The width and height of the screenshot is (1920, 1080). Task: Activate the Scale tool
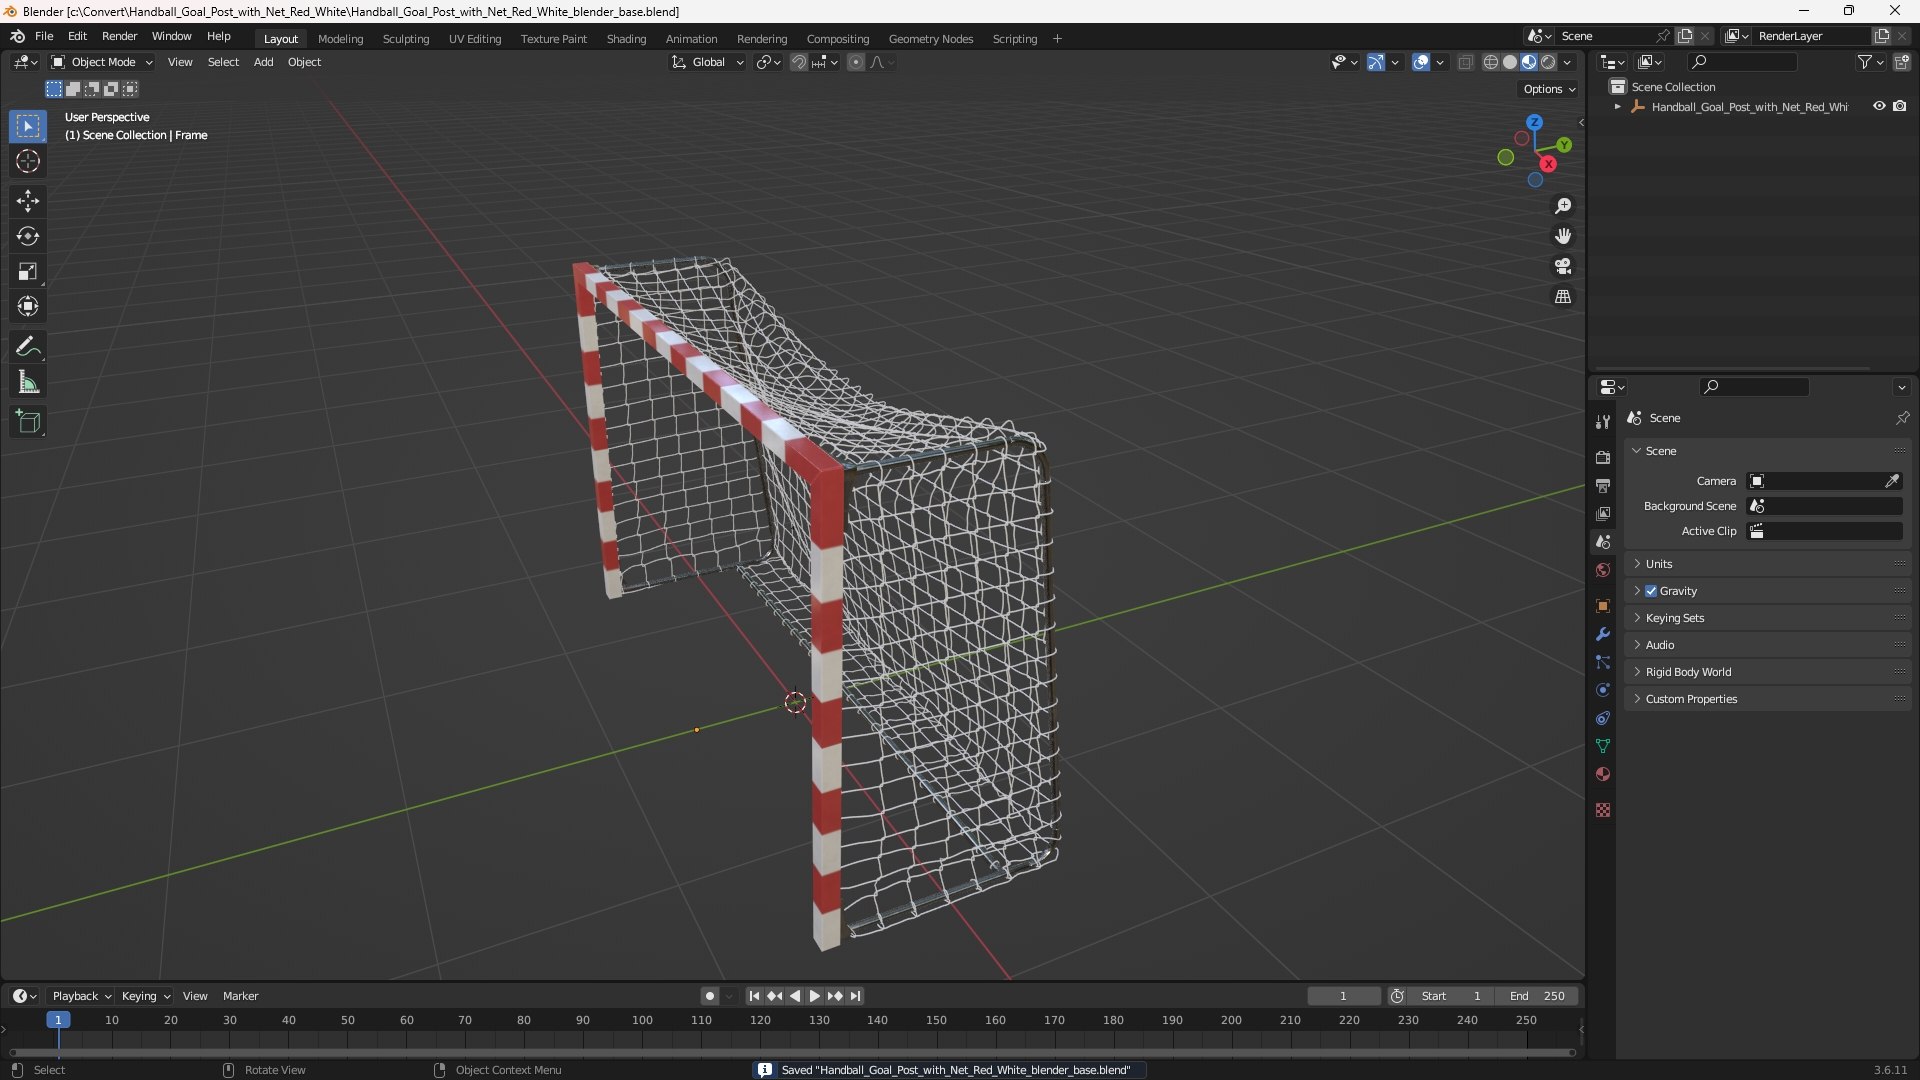pos(28,271)
